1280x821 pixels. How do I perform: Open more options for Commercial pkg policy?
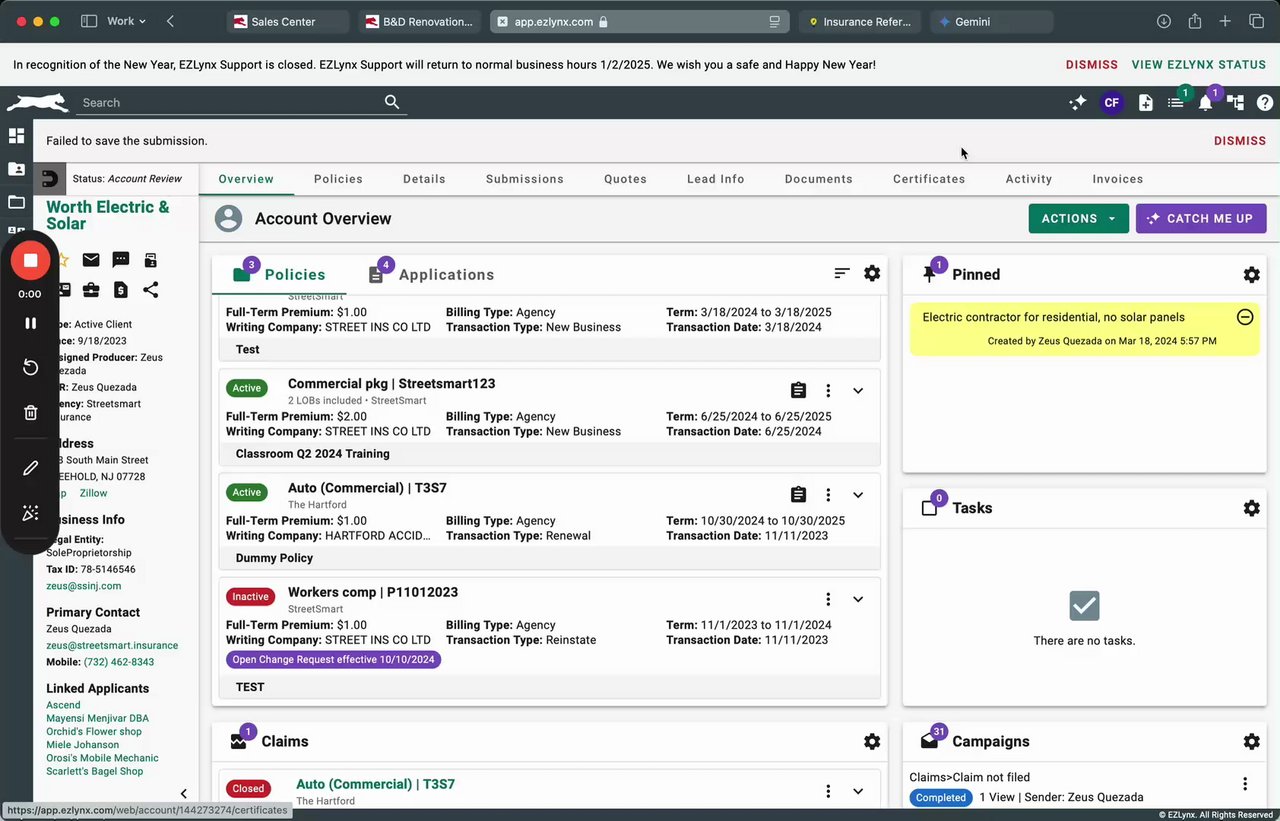tap(828, 390)
